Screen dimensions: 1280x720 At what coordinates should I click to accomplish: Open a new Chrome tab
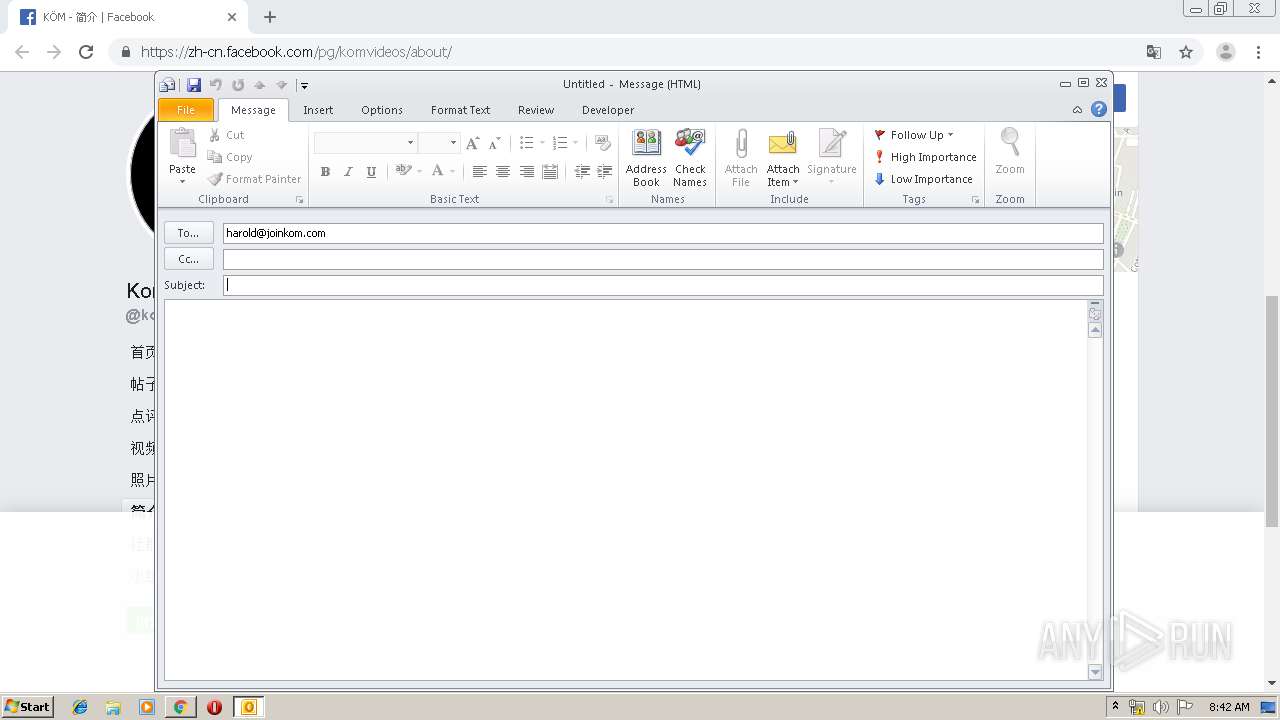[x=270, y=17]
